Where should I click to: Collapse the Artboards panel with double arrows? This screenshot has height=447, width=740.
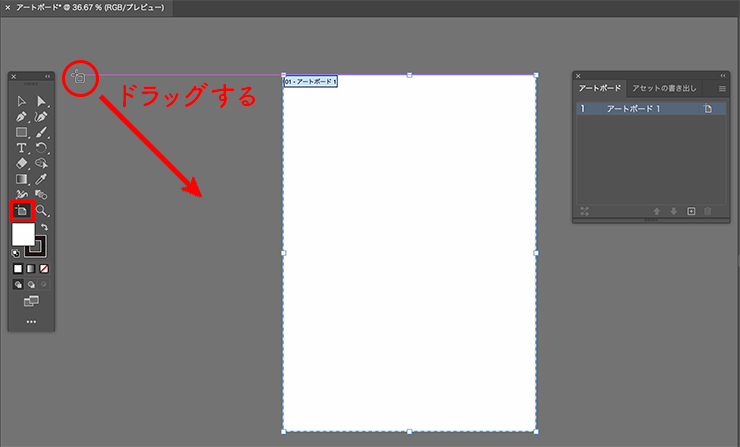tap(722, 75)
